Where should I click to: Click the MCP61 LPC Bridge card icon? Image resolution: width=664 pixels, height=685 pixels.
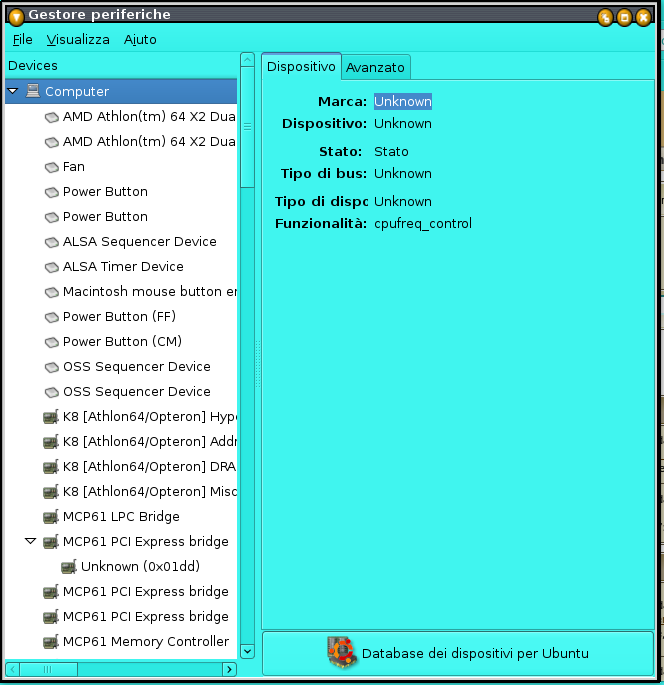point(51,517)
